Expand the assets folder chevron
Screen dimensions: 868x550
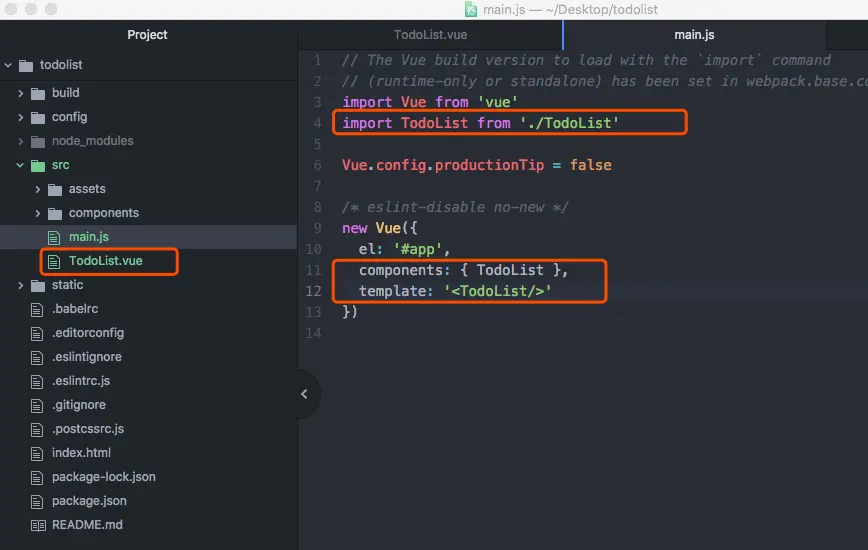coord(38,189)
